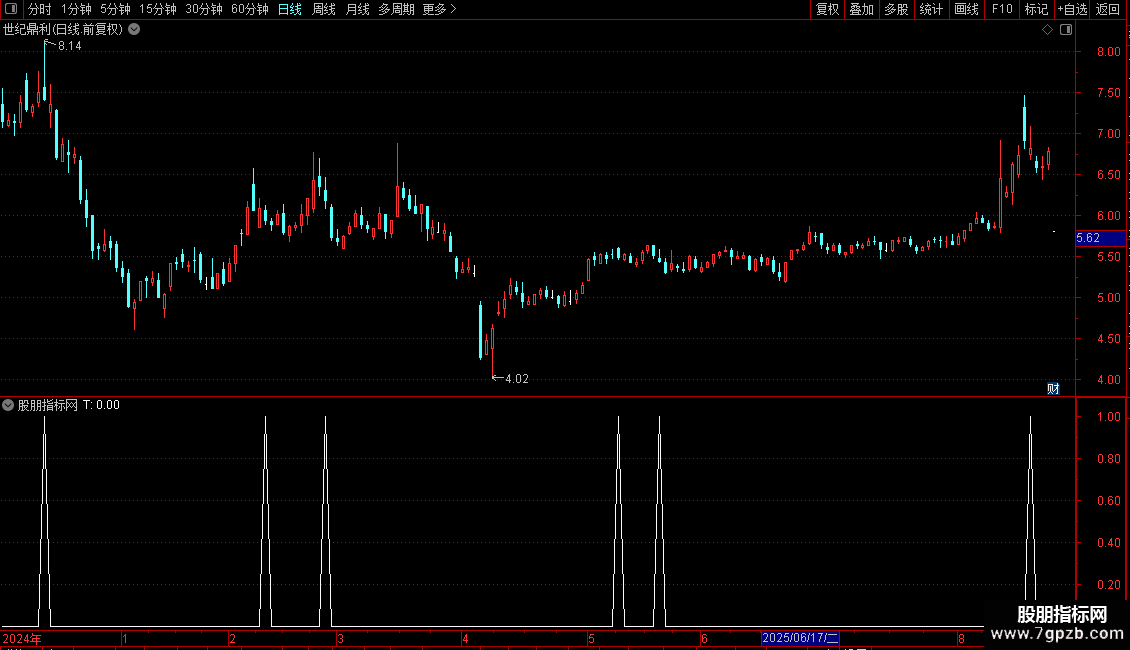Click 返回 to go back

1108,9
